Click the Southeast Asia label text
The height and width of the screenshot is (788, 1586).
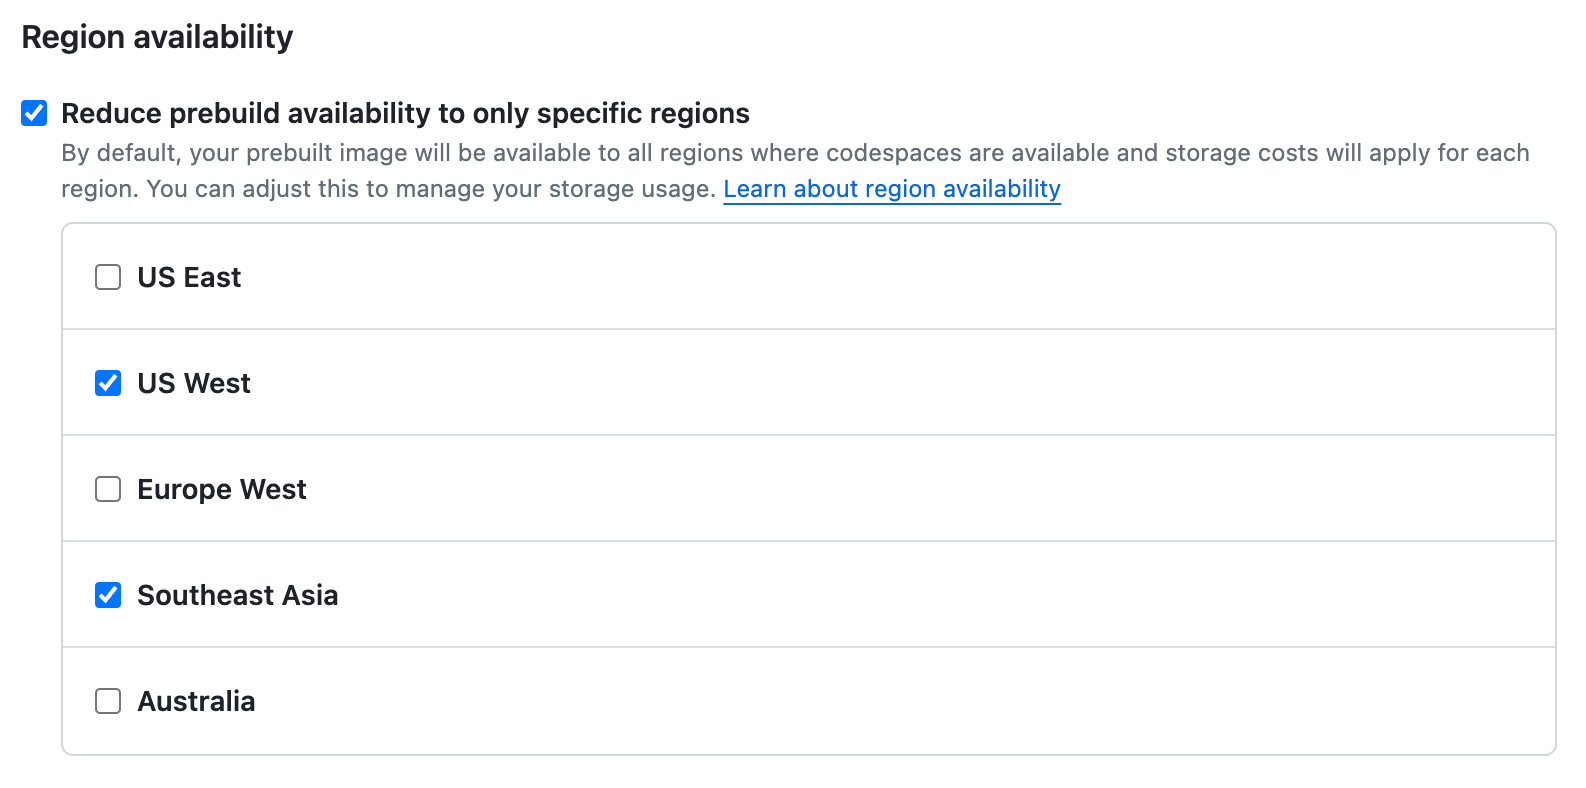(x=238, y=595)
